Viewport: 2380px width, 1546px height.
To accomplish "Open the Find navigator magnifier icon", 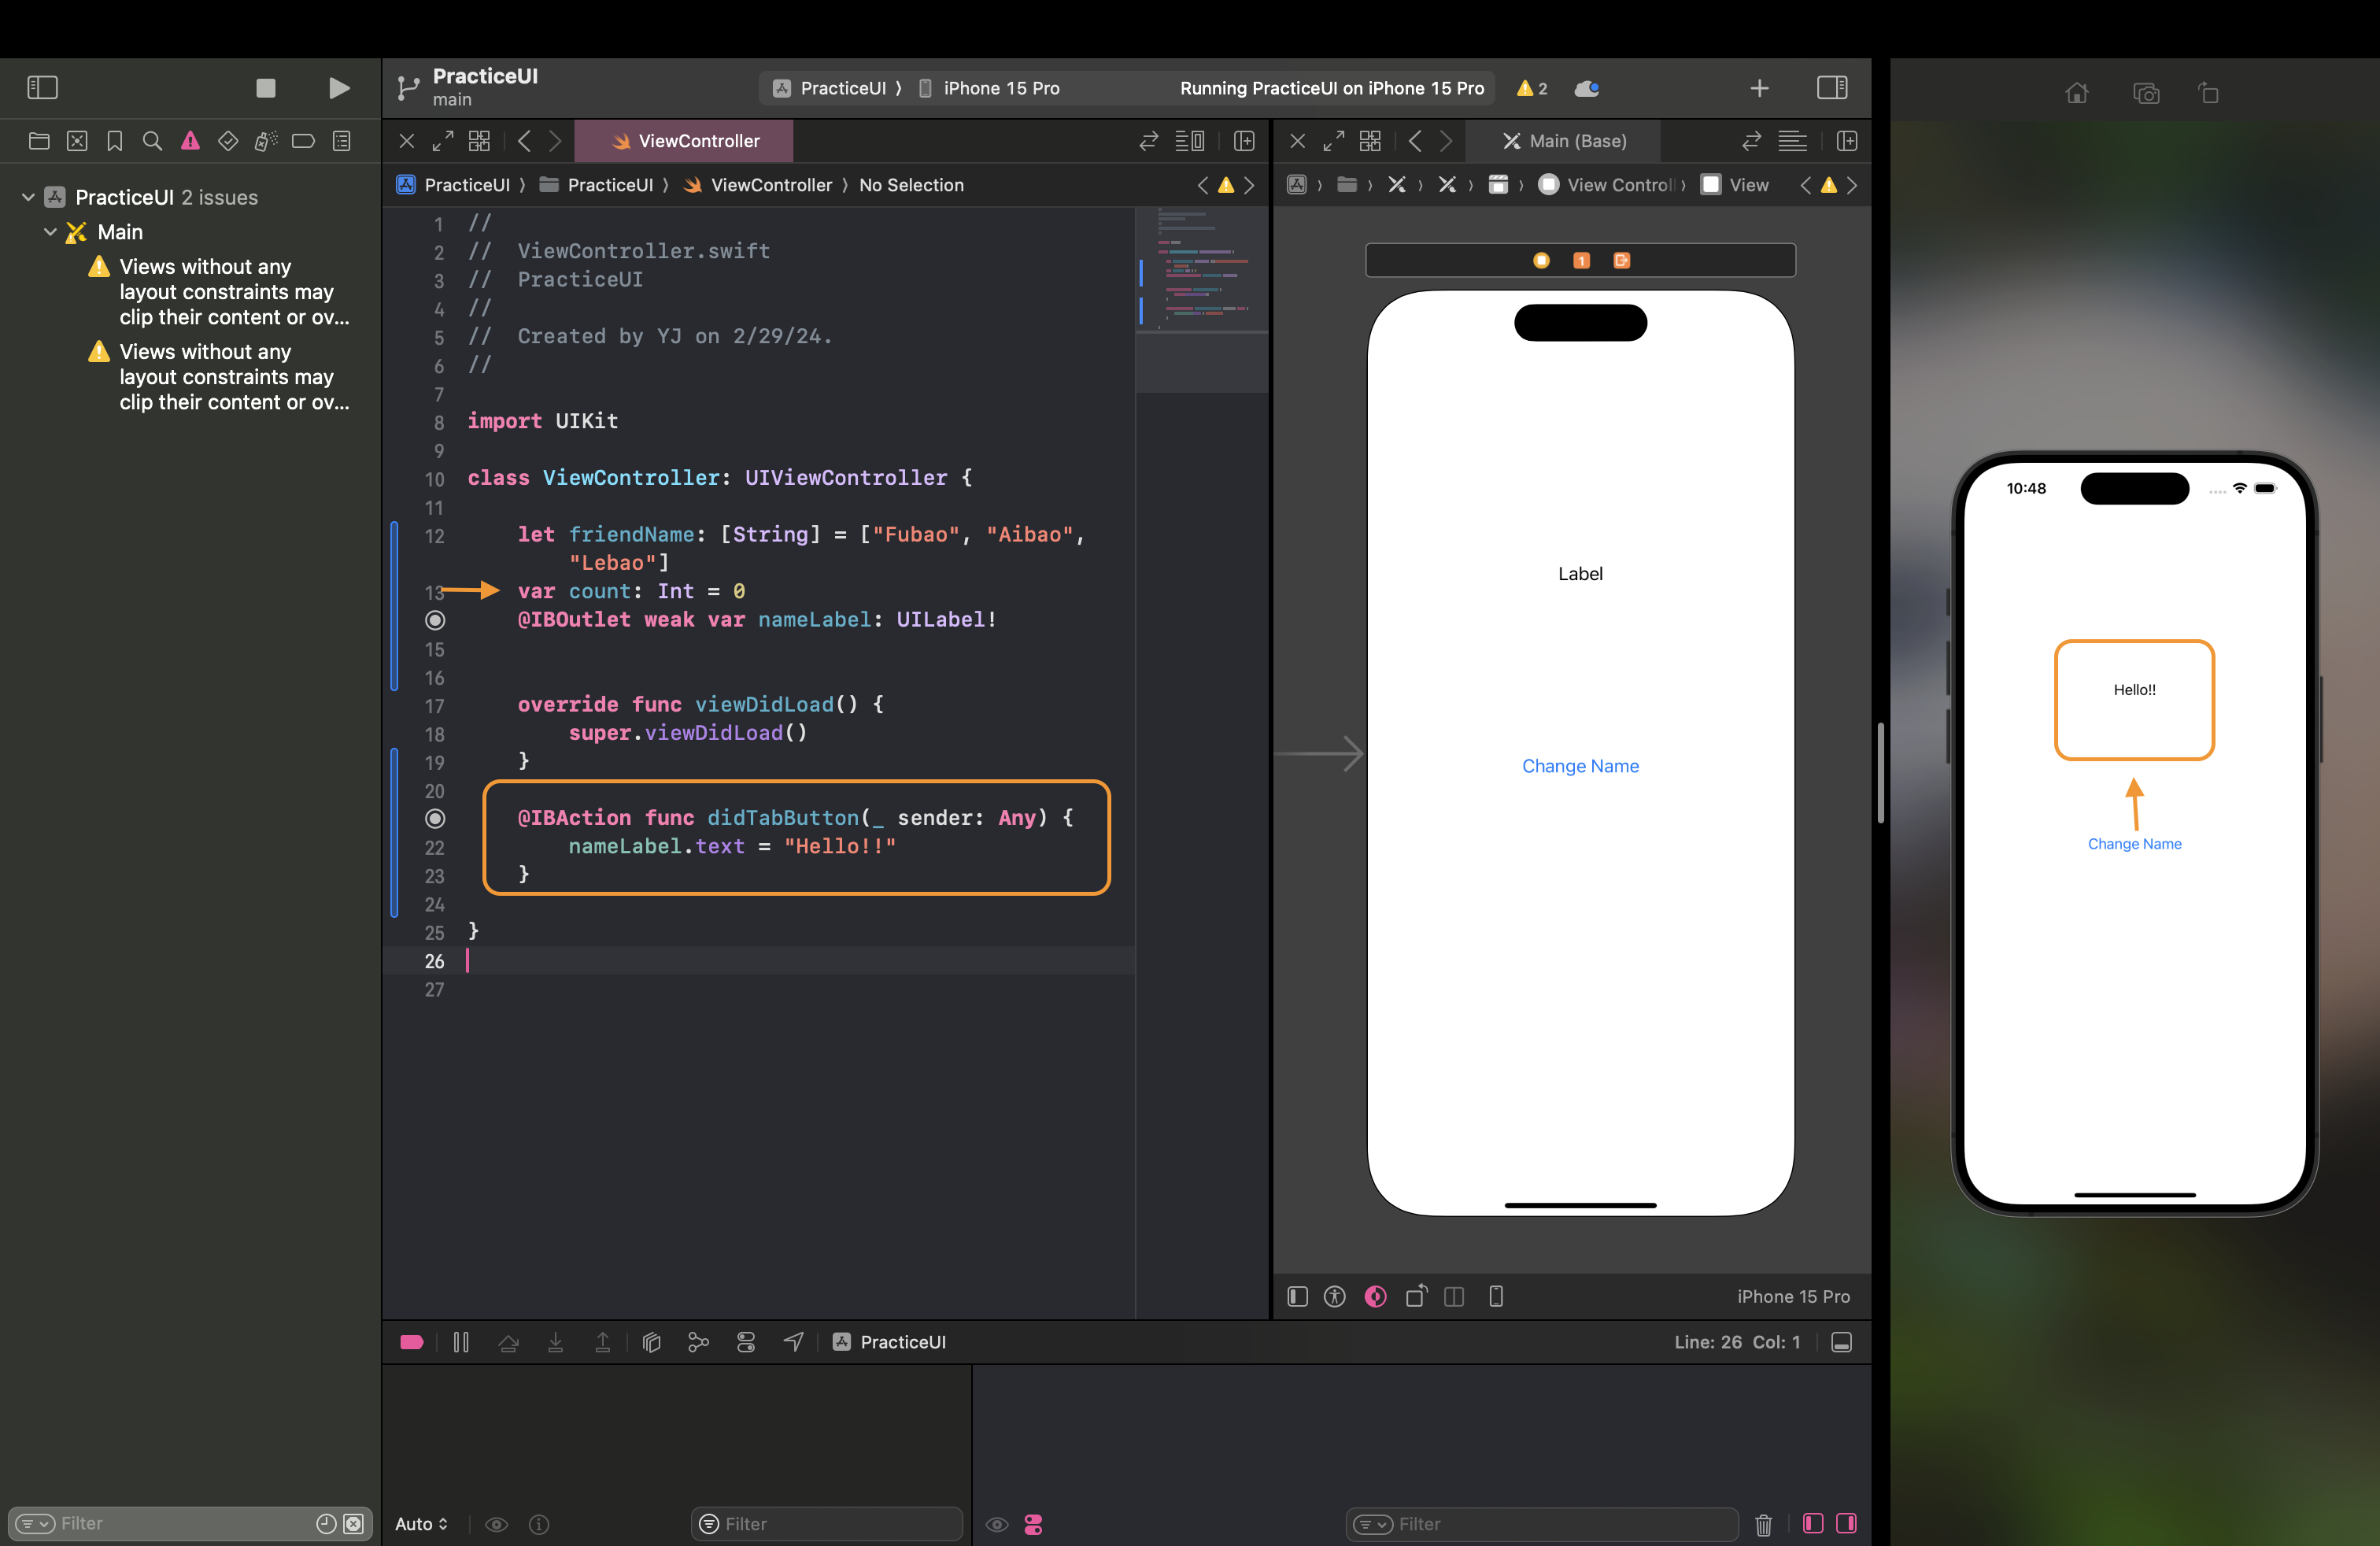I will [152, 141].
